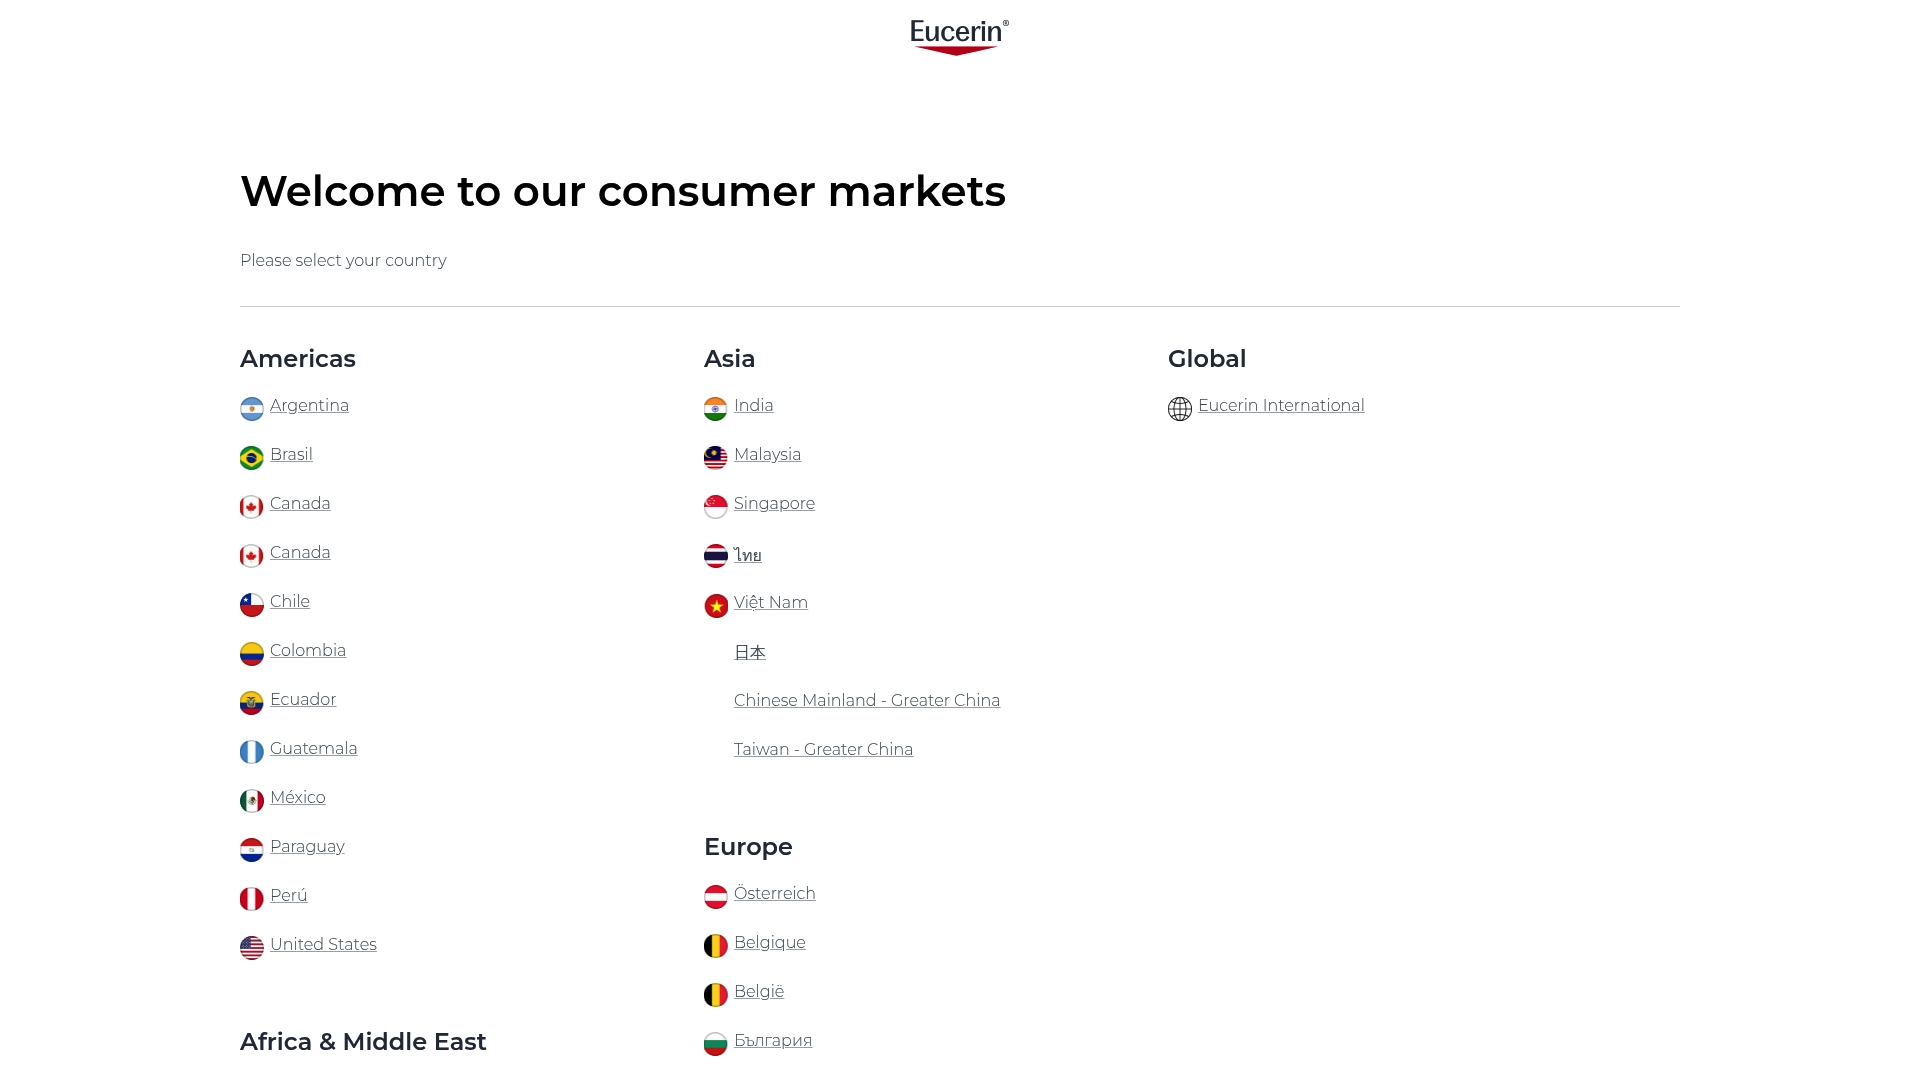The width and height of the screenshot is (1920, 1080).
Task: Click the Eucerin logo at the top
Action: pyautogui.click(x=958, y=36)
